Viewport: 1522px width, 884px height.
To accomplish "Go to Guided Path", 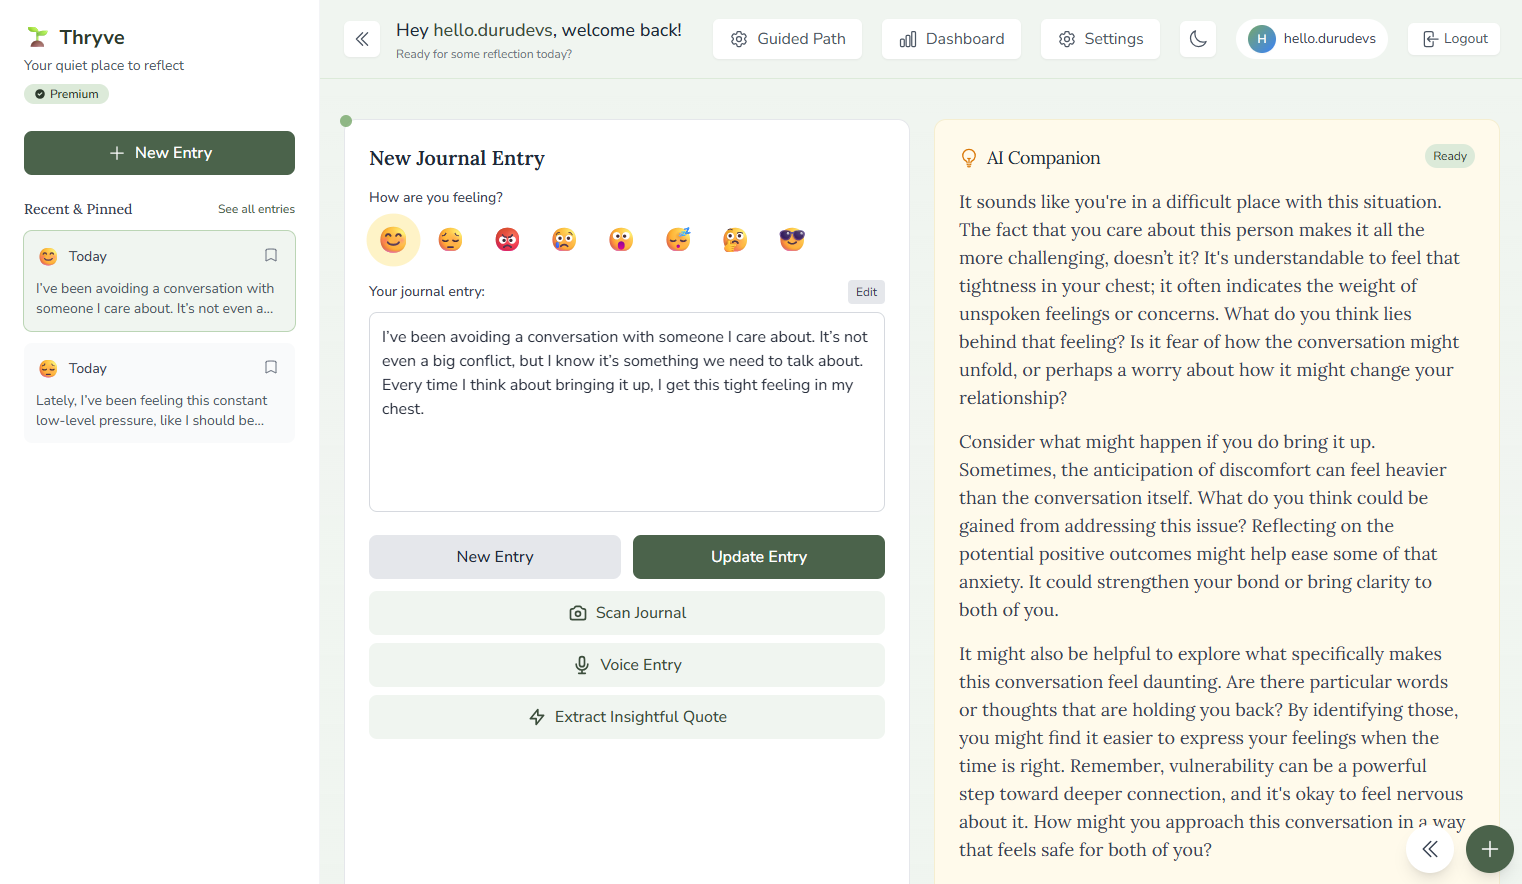I will coord(788,39).
